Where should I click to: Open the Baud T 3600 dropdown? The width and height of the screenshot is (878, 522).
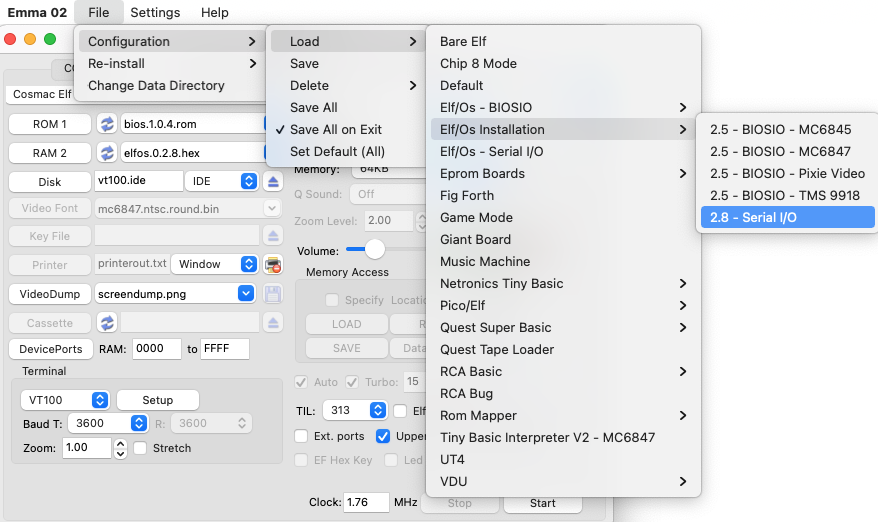[x=108, y=423]
